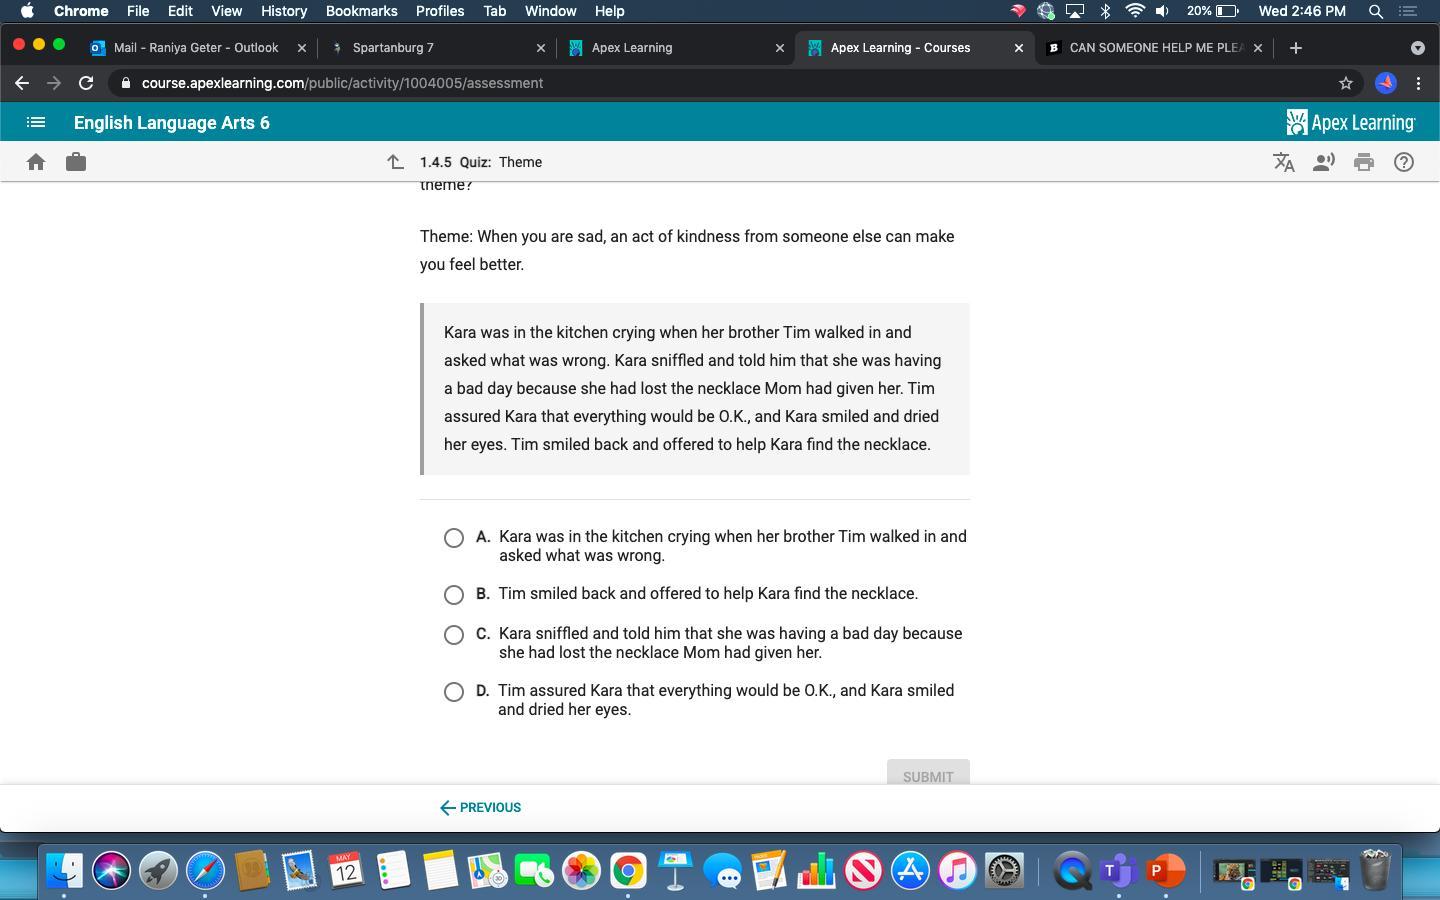This screenshot has height=900, width=1440.
Task: Bookmark this page with the star icon
Action: pyautogui.click(x=1346, y=83)
